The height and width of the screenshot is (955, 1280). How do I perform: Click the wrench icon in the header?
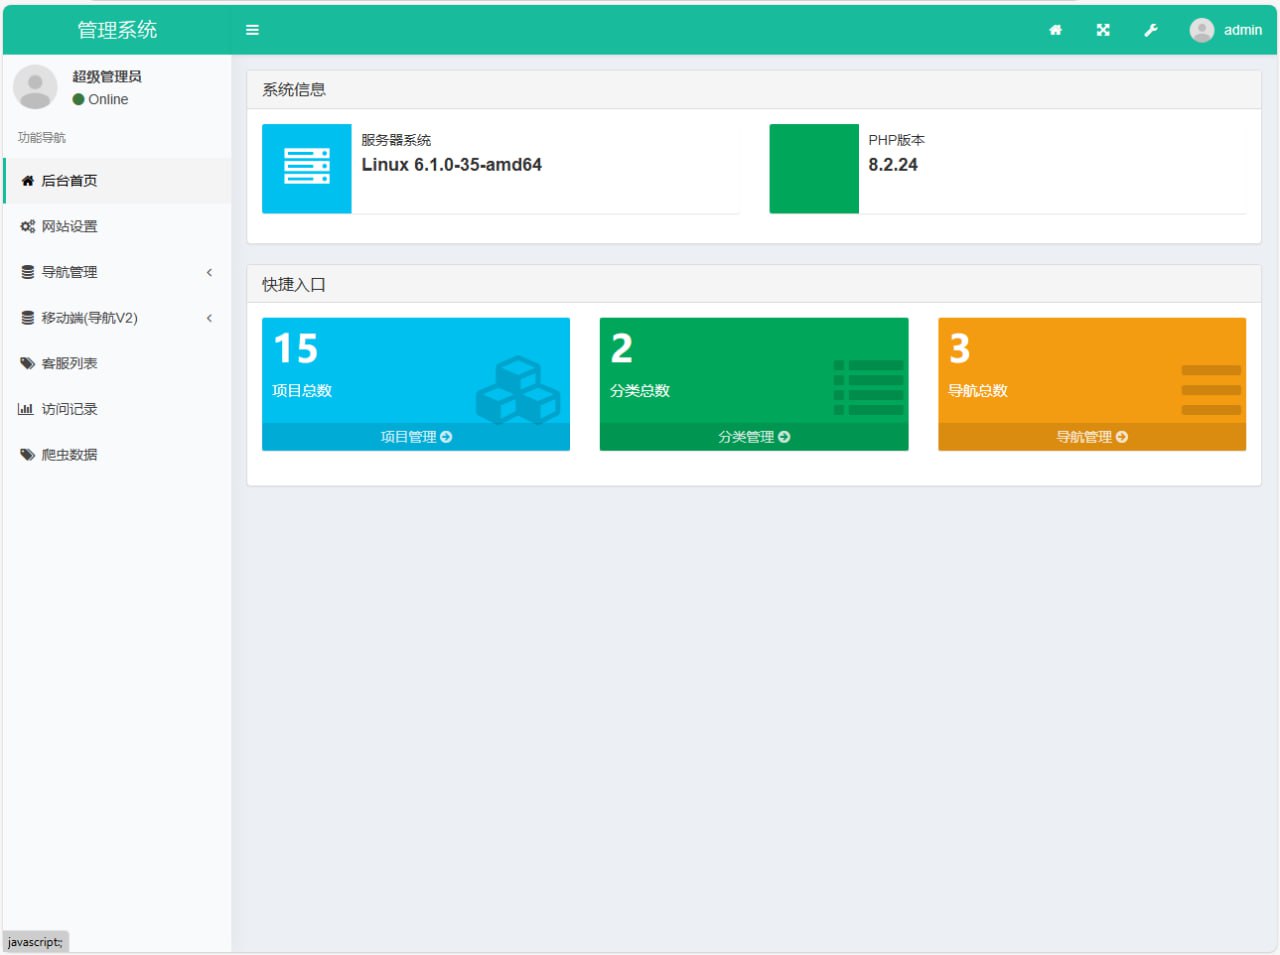[x=1151, y=30]
